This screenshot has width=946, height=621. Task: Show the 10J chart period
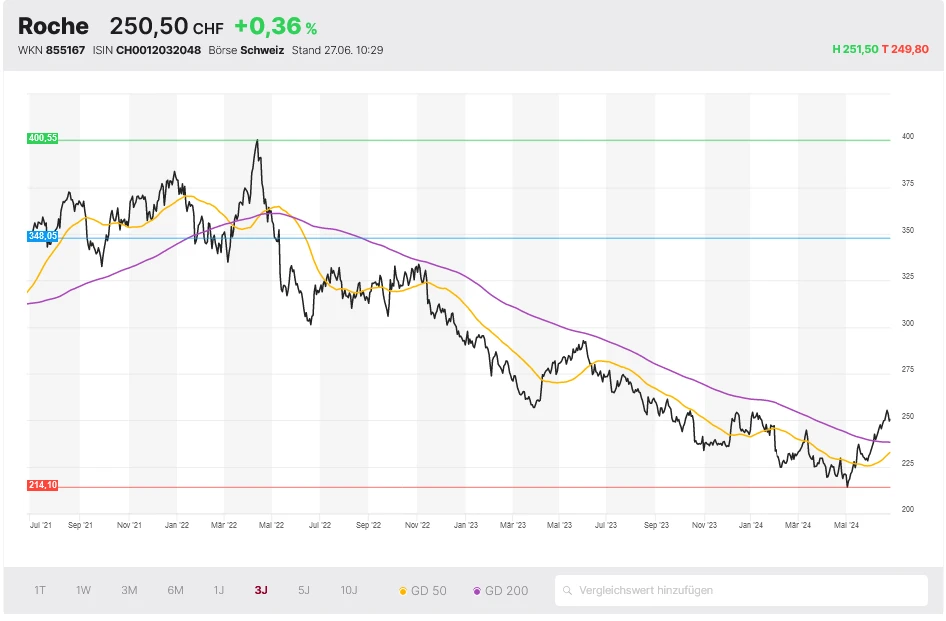[x=349, y=590]
